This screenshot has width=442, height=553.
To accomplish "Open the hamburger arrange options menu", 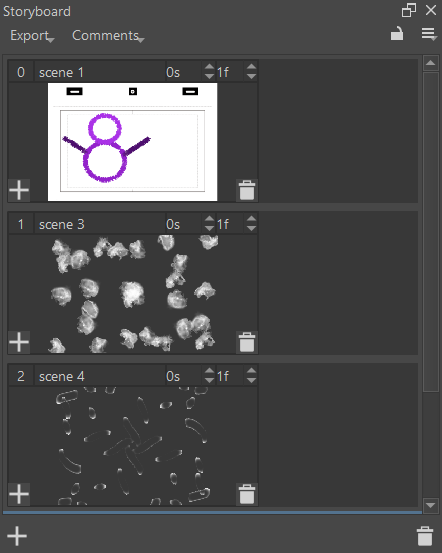I will (429, 34).
